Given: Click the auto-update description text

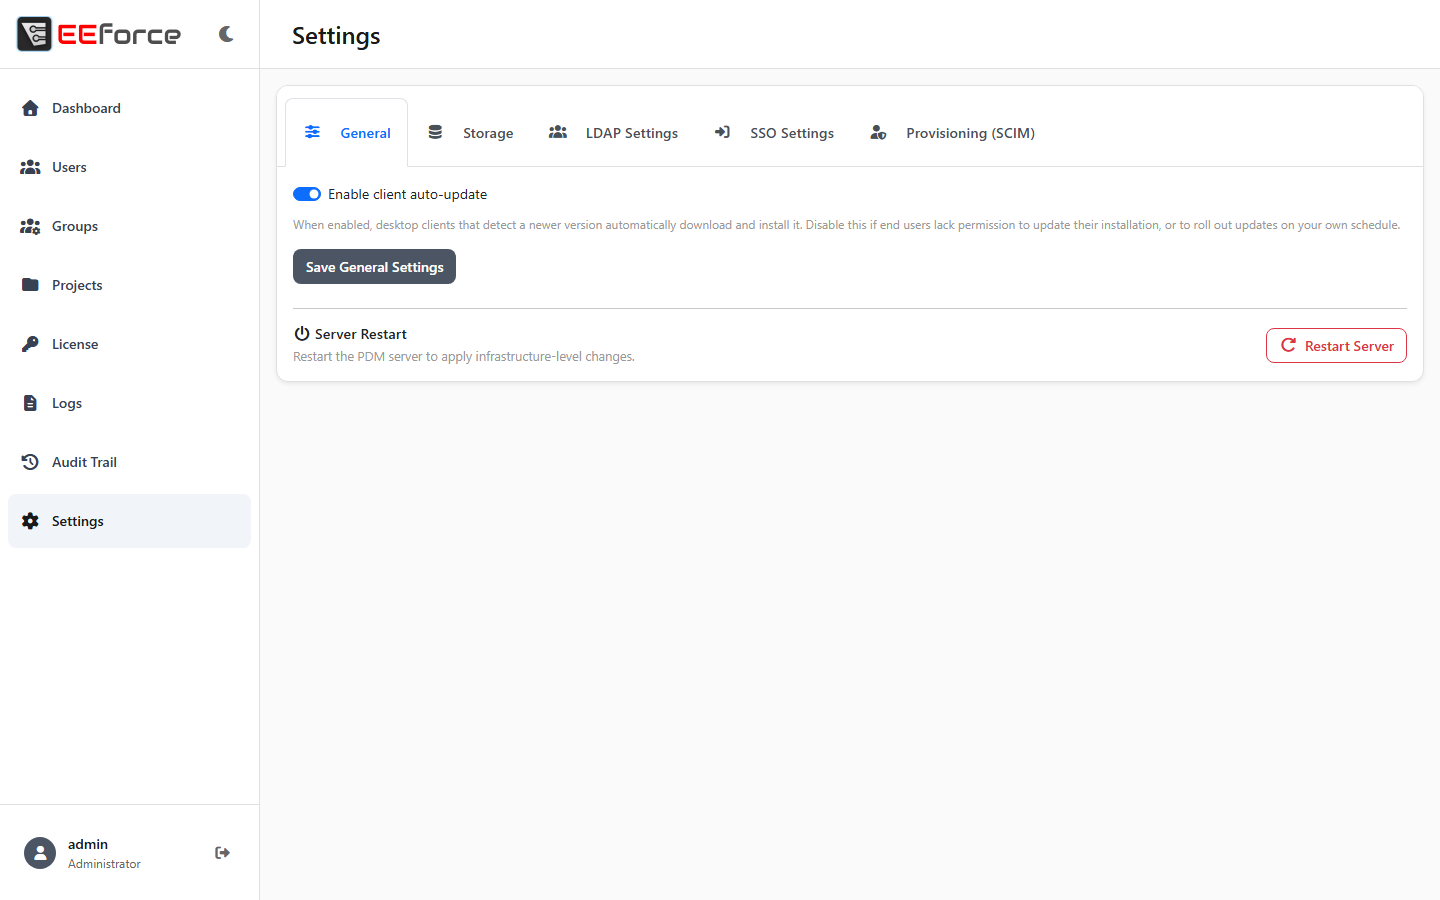Looking at the screenshot, I should pos(846,225).
